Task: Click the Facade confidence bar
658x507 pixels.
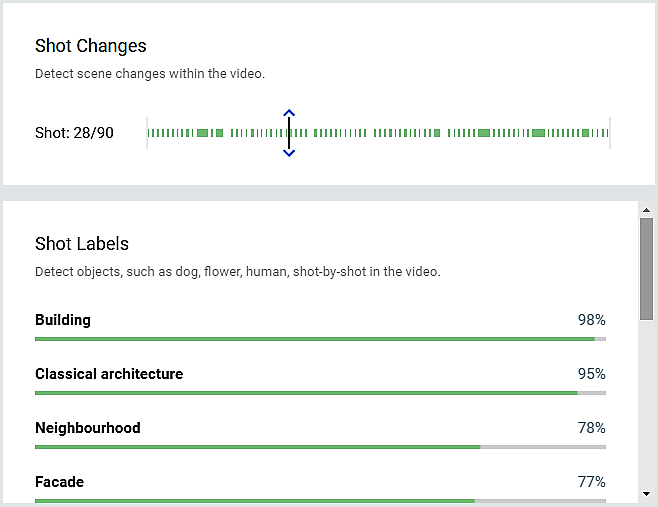Action: (x=320, y=500)
